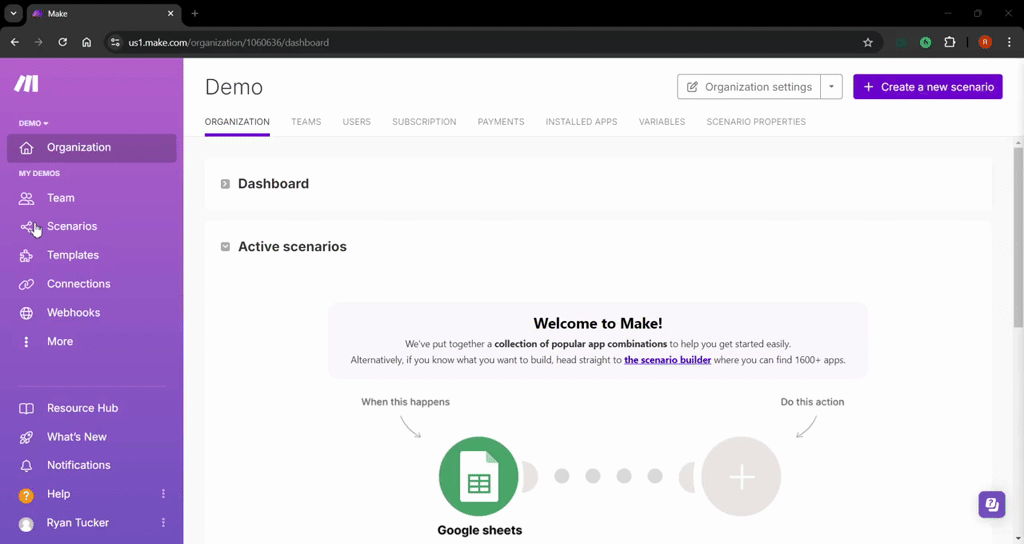Open Organization settings dropdown arrow
The width and height of the screenshot is (1024, 544).
point(831,87)
